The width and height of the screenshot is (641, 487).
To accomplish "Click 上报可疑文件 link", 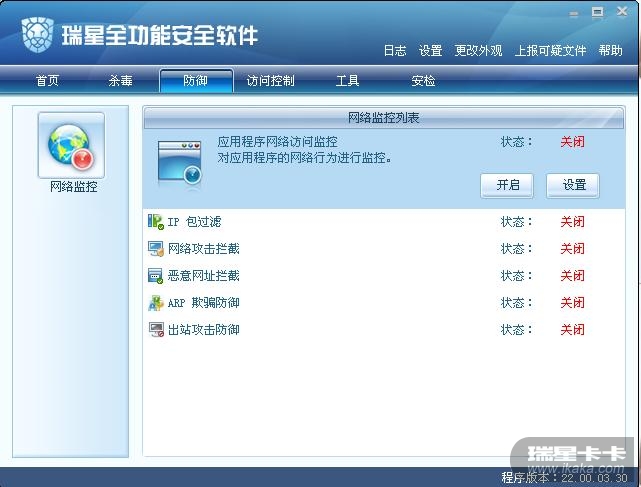I will tap(550, 51).
